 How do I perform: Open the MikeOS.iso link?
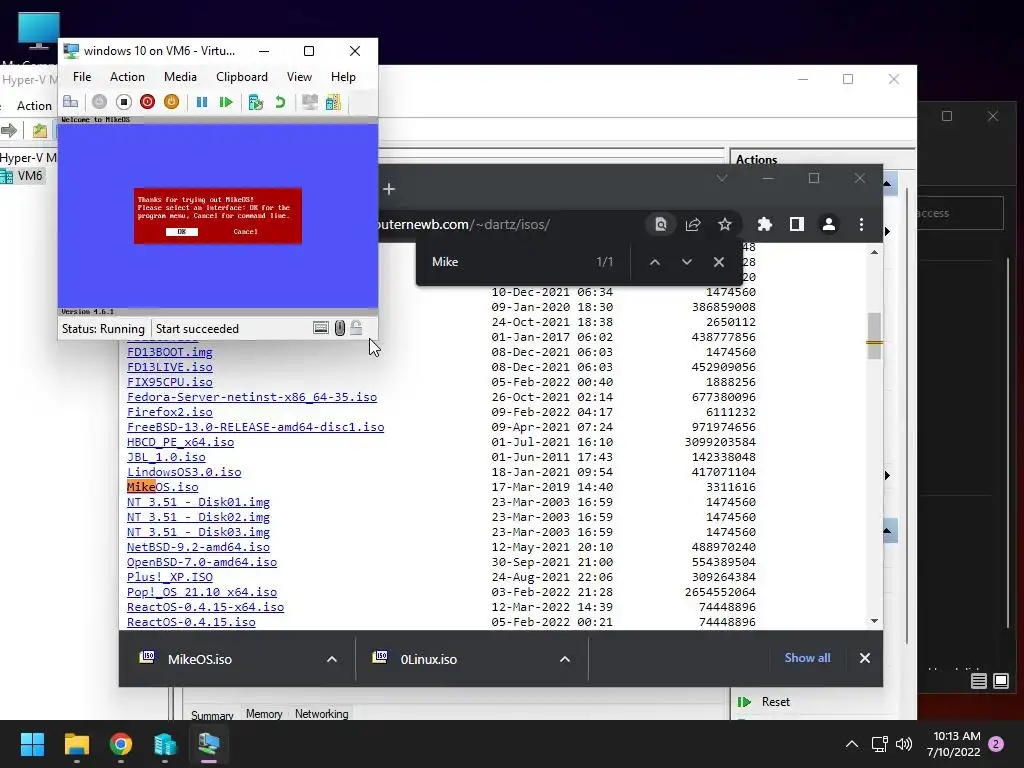click(163, 487)
